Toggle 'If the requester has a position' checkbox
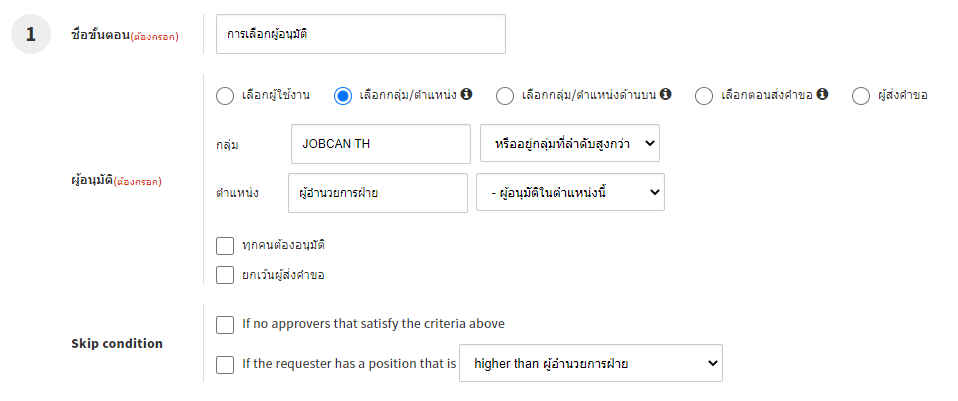Screen dimensions: 958x401 [x=225, y=364]
